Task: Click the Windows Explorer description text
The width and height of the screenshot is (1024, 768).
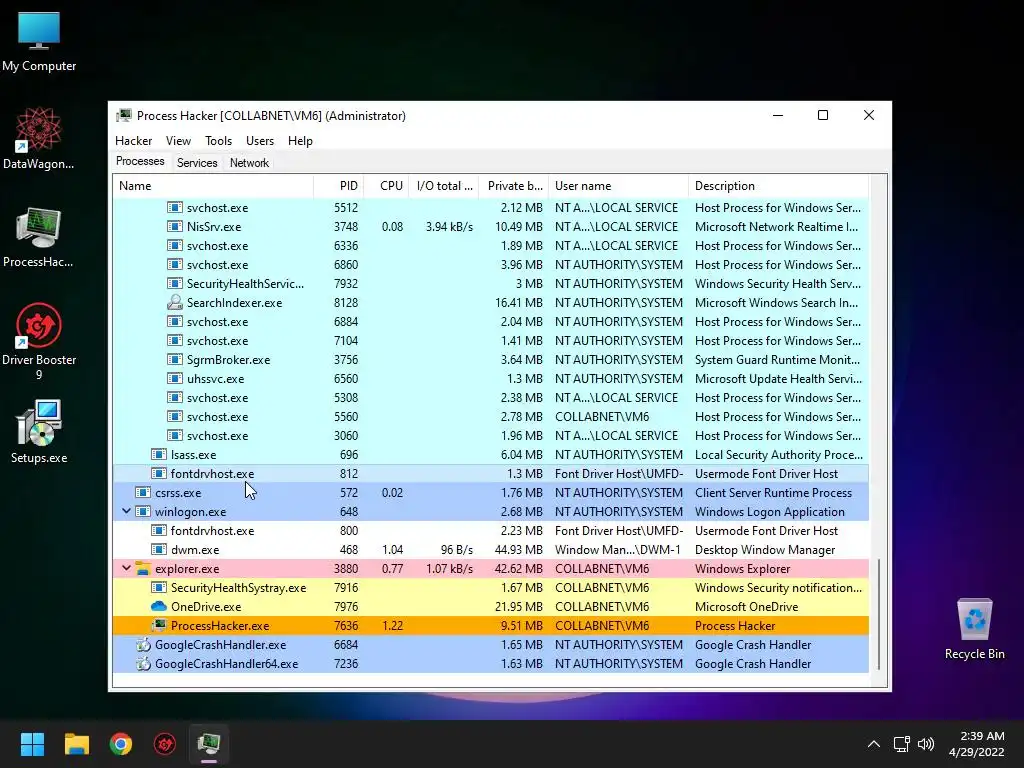Action: tap(743, 569)
